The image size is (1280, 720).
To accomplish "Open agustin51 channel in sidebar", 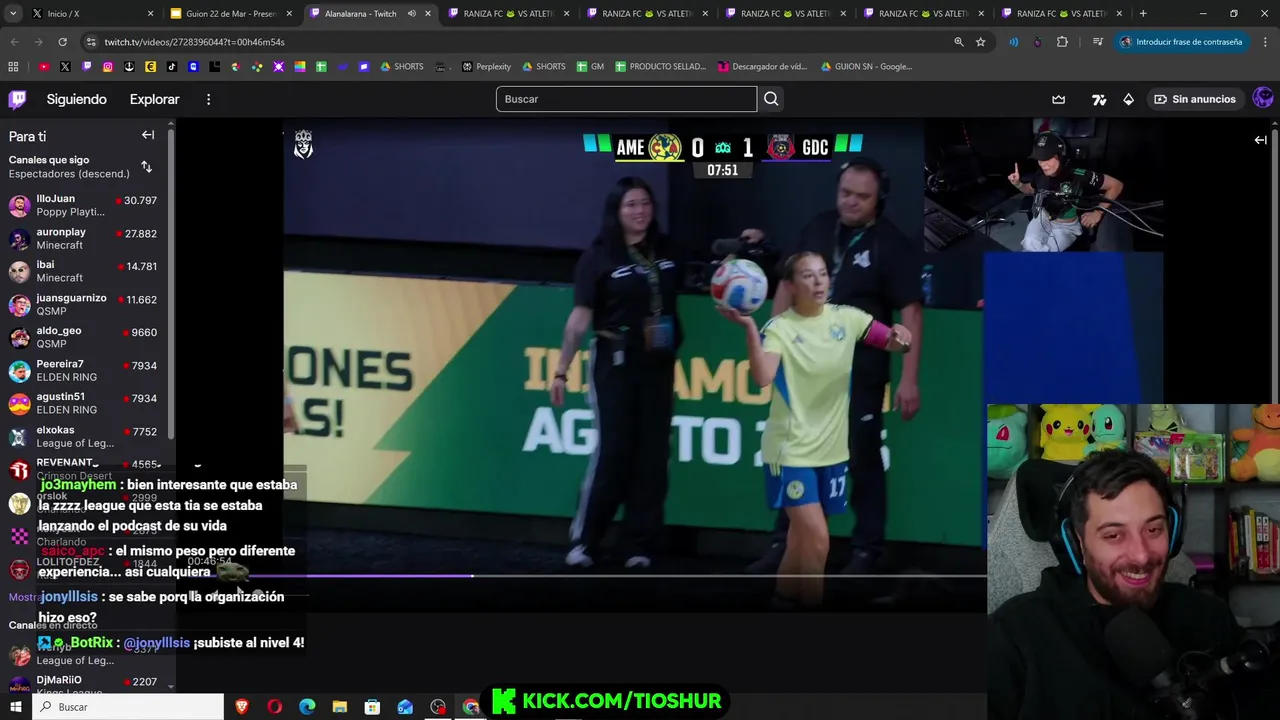I will click(87, 403).
